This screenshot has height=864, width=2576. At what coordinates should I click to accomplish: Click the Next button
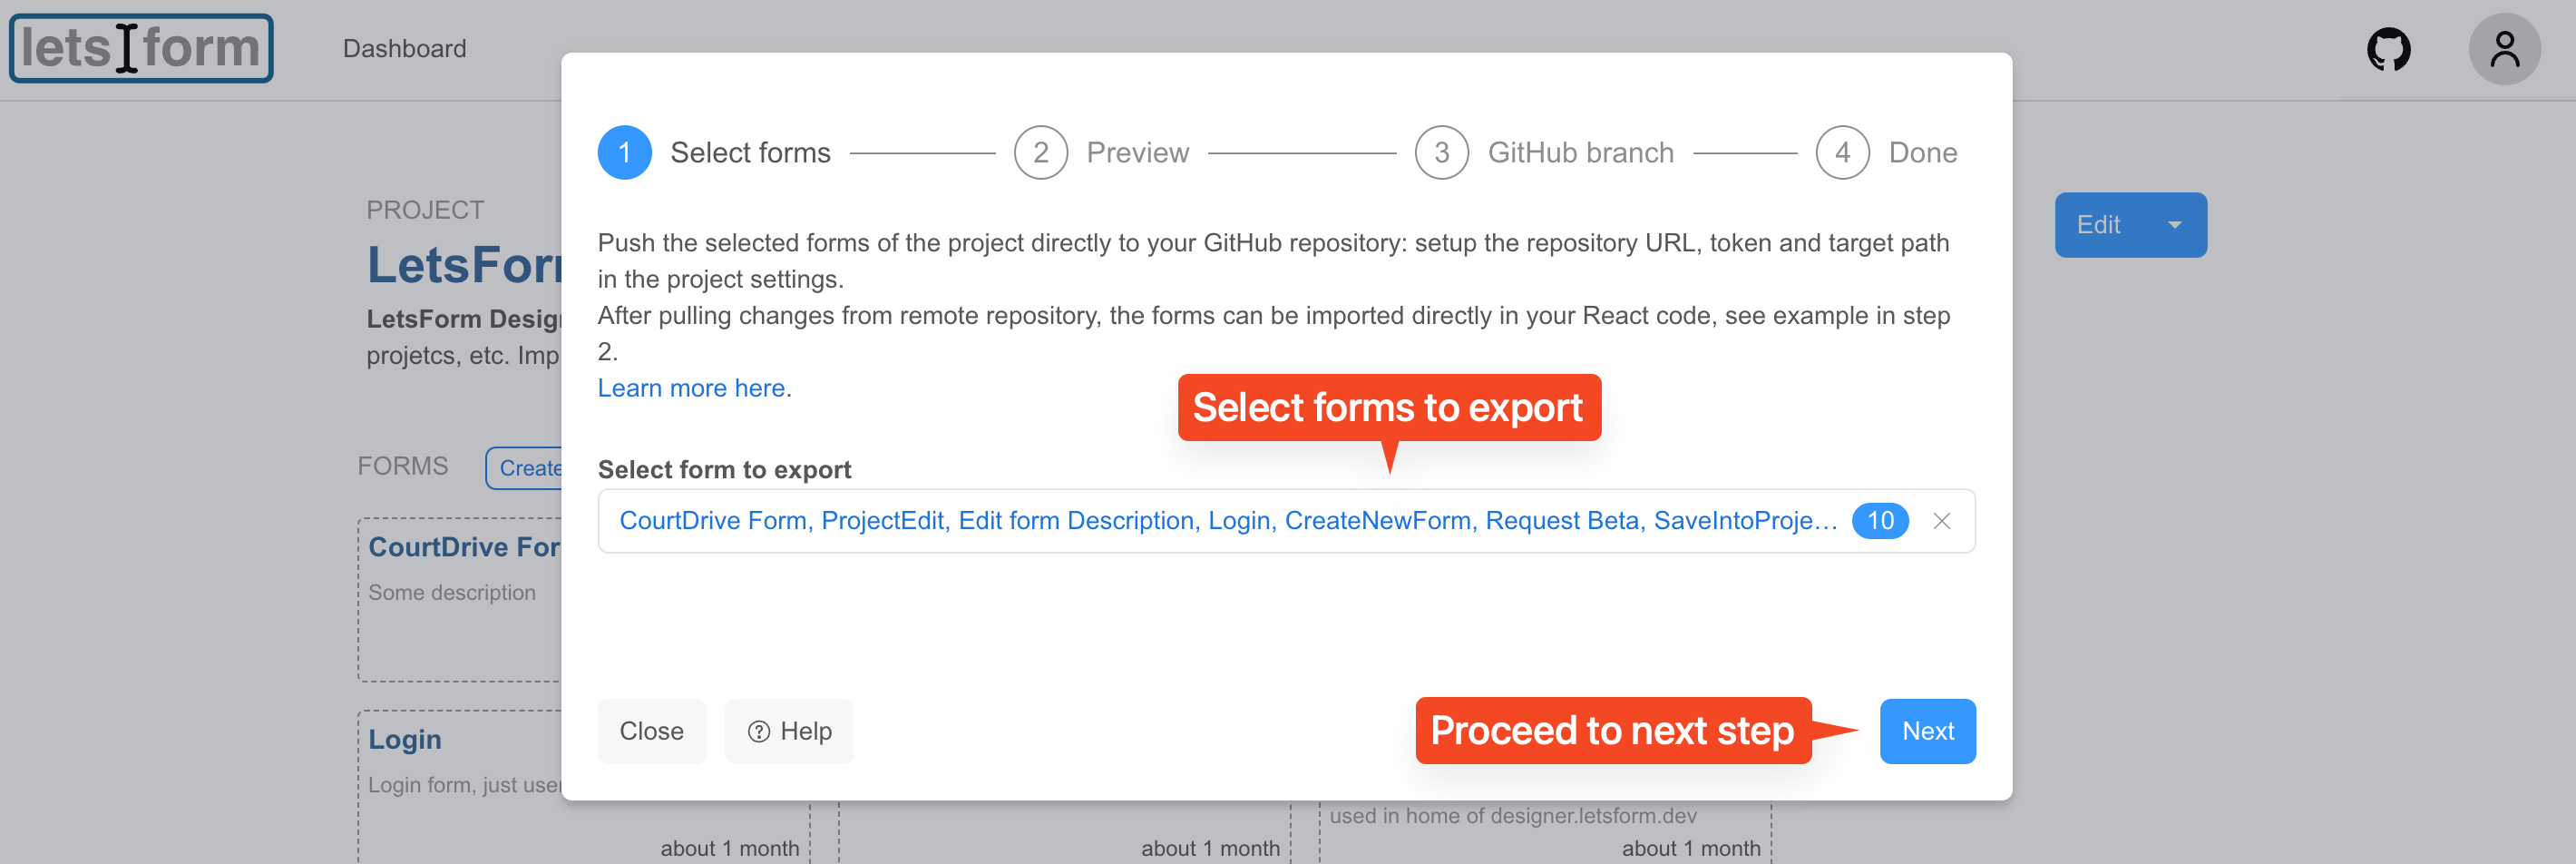[x=1927, y=731]
